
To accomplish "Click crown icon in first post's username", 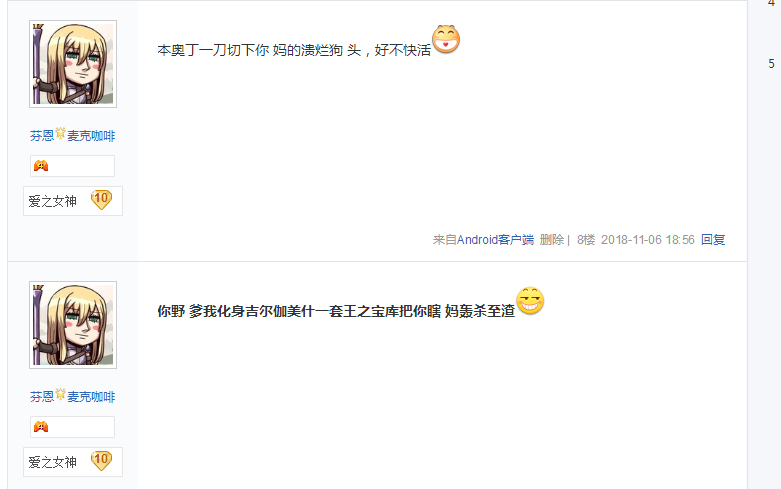I will 60,133.
